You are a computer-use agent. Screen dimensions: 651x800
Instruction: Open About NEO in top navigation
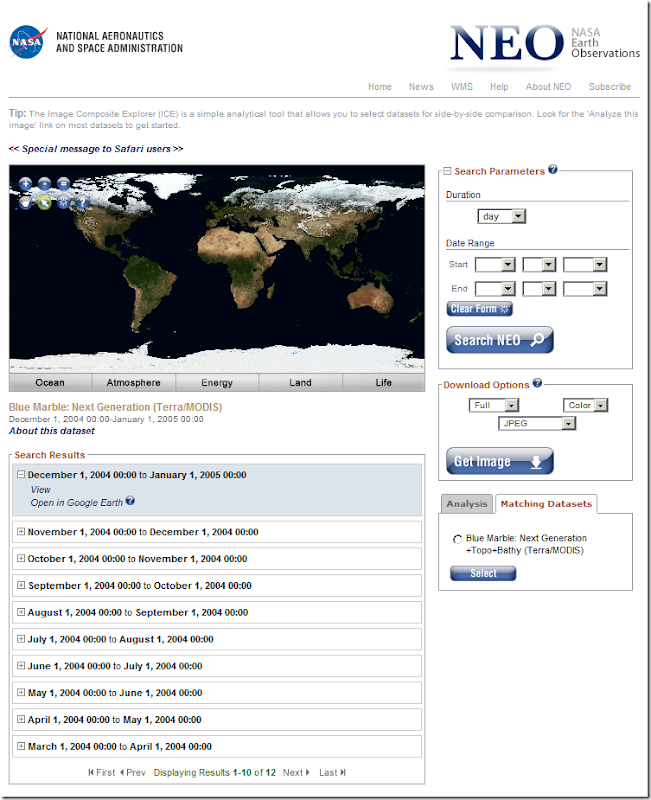coord(548,87)
